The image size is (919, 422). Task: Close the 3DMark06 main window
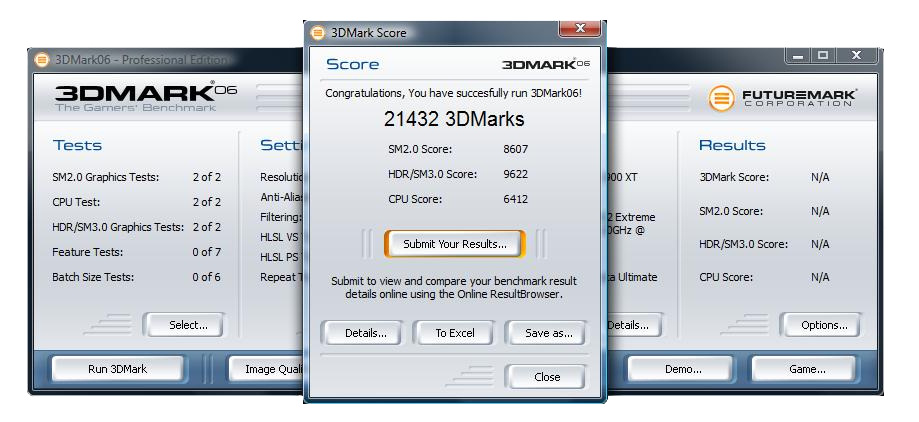coord(857,56)
